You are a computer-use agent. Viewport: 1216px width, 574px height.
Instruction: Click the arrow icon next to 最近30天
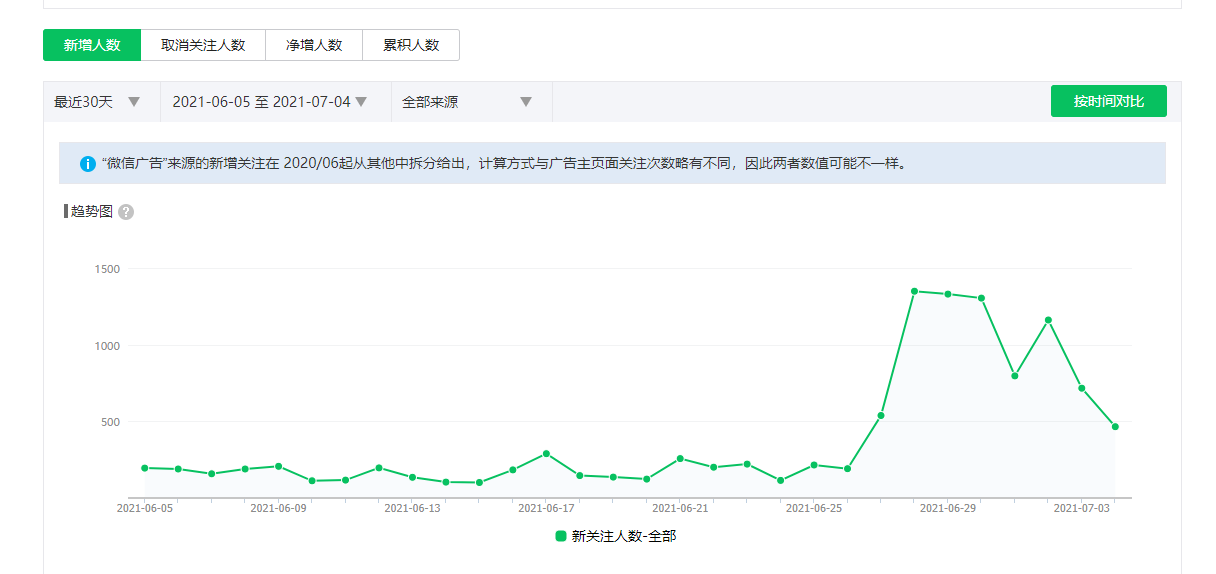pos(134,102)
